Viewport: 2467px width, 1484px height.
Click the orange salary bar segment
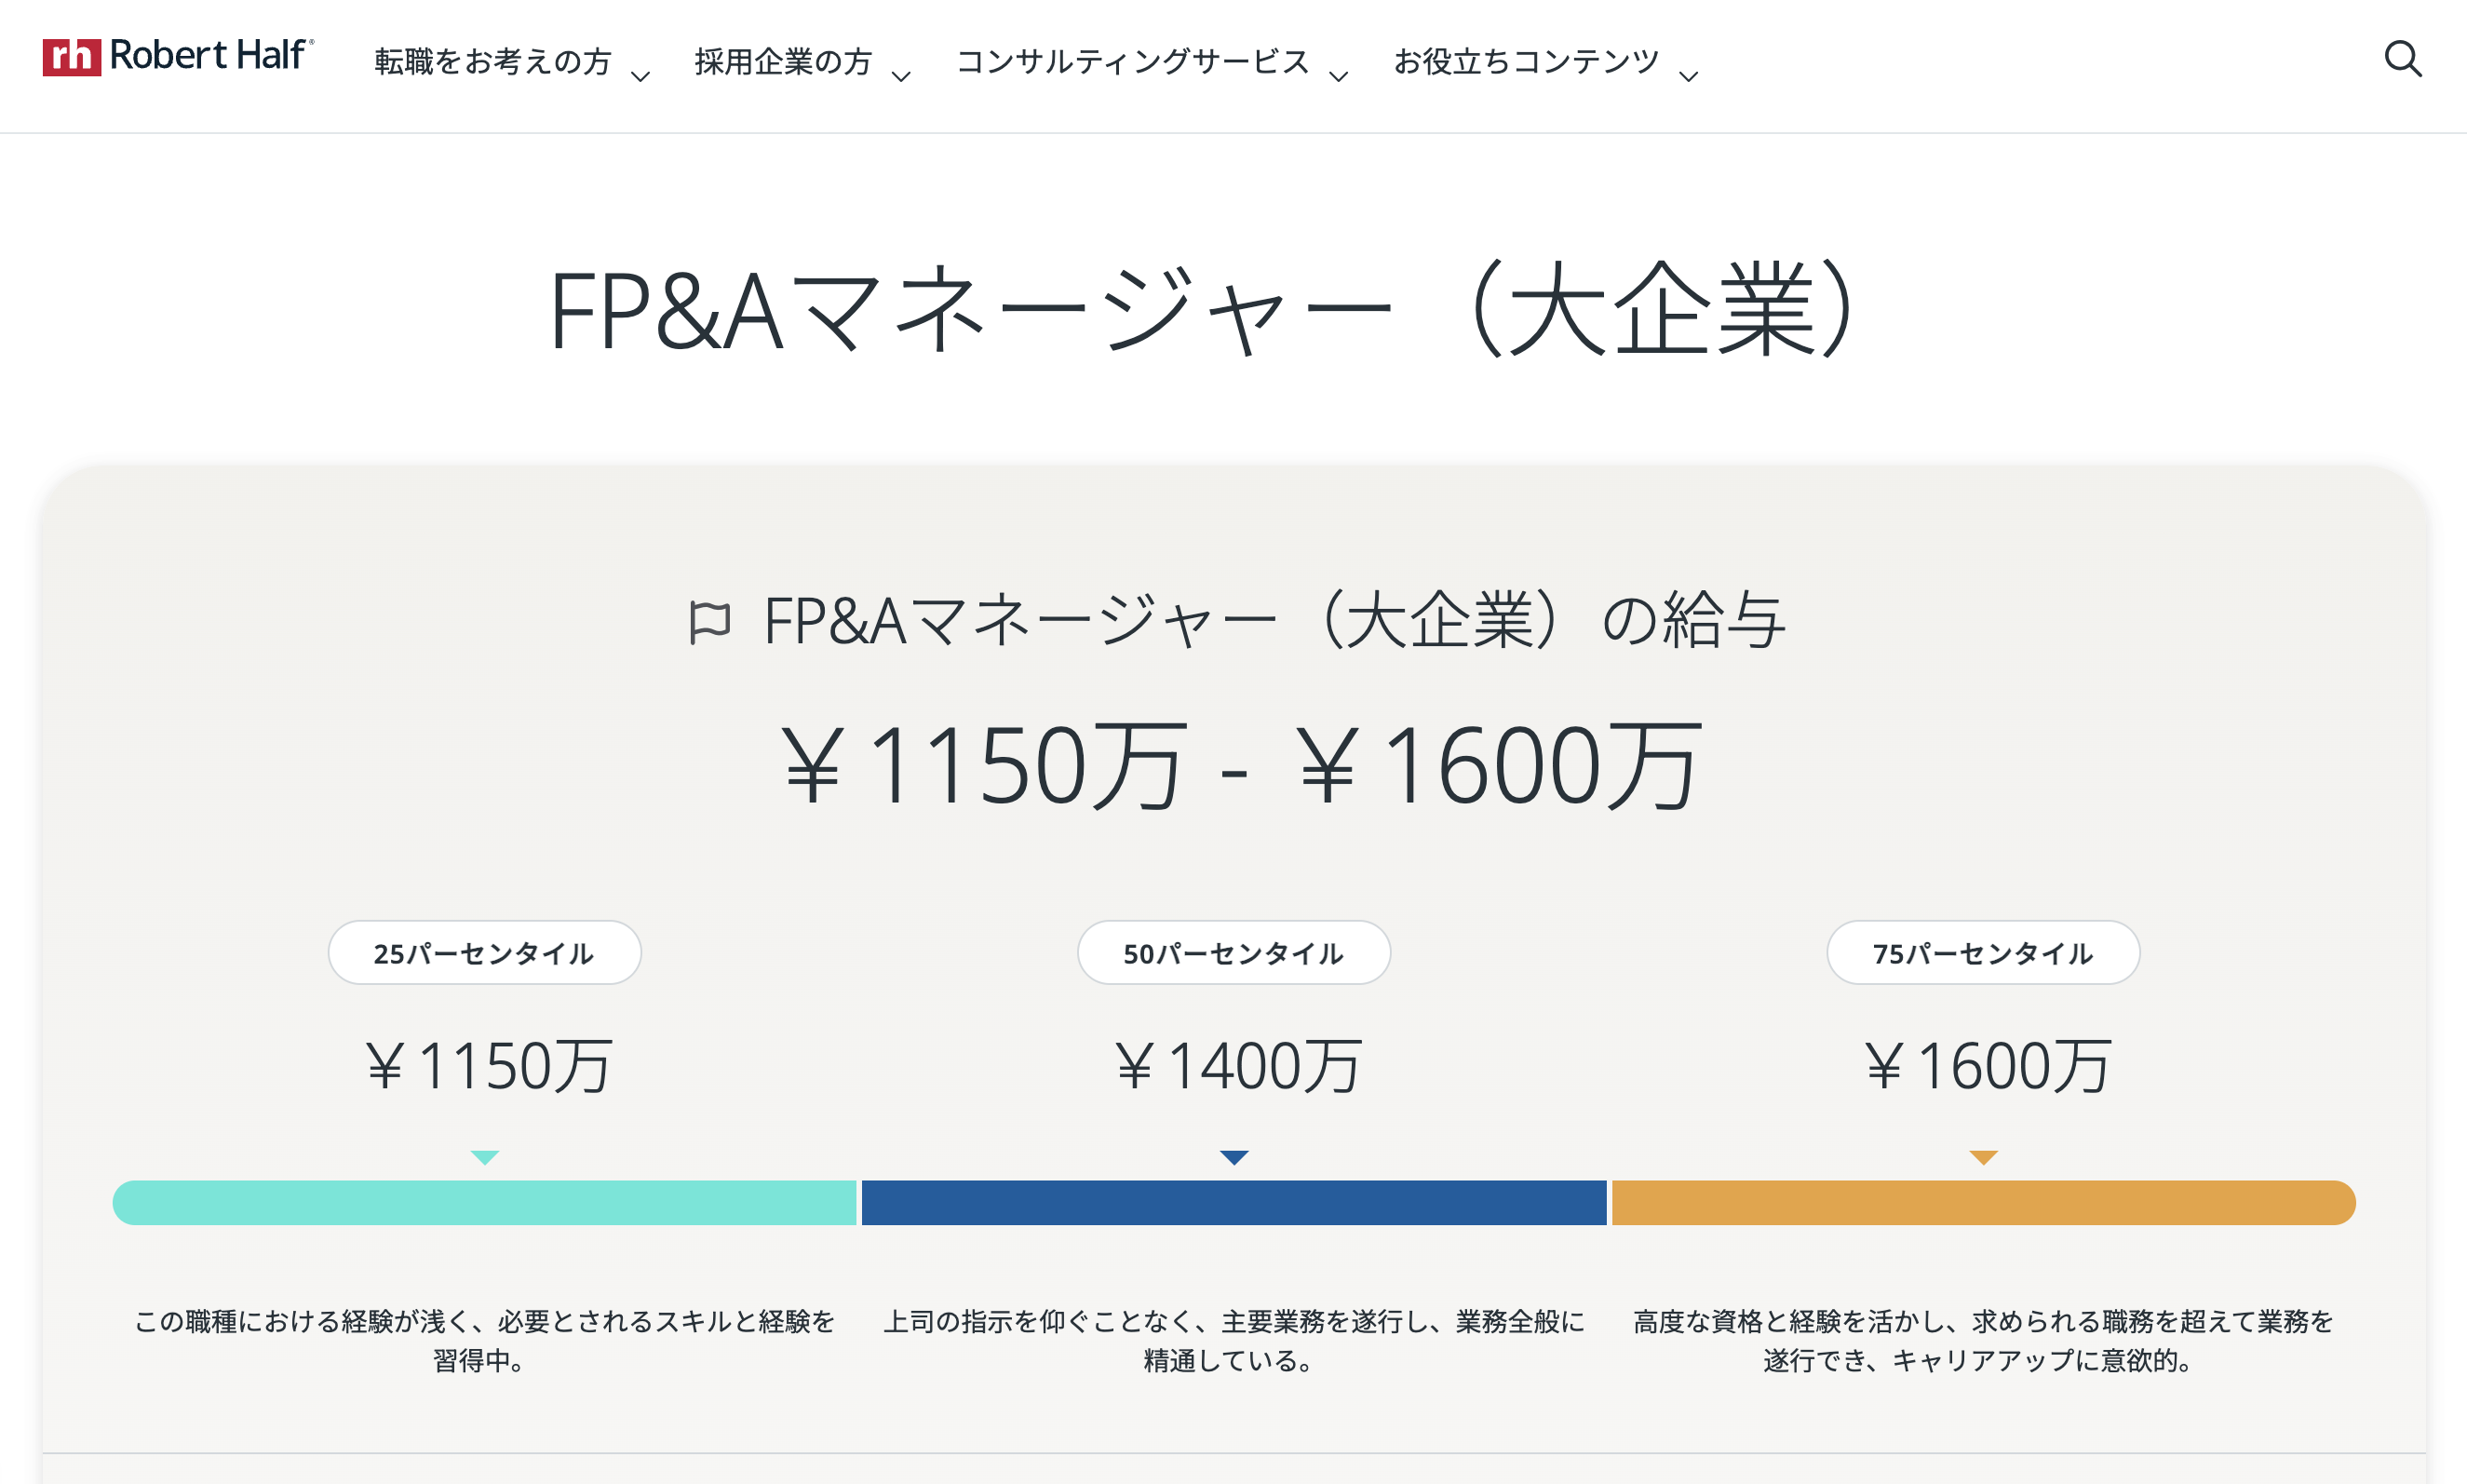pos(1983,1203)
